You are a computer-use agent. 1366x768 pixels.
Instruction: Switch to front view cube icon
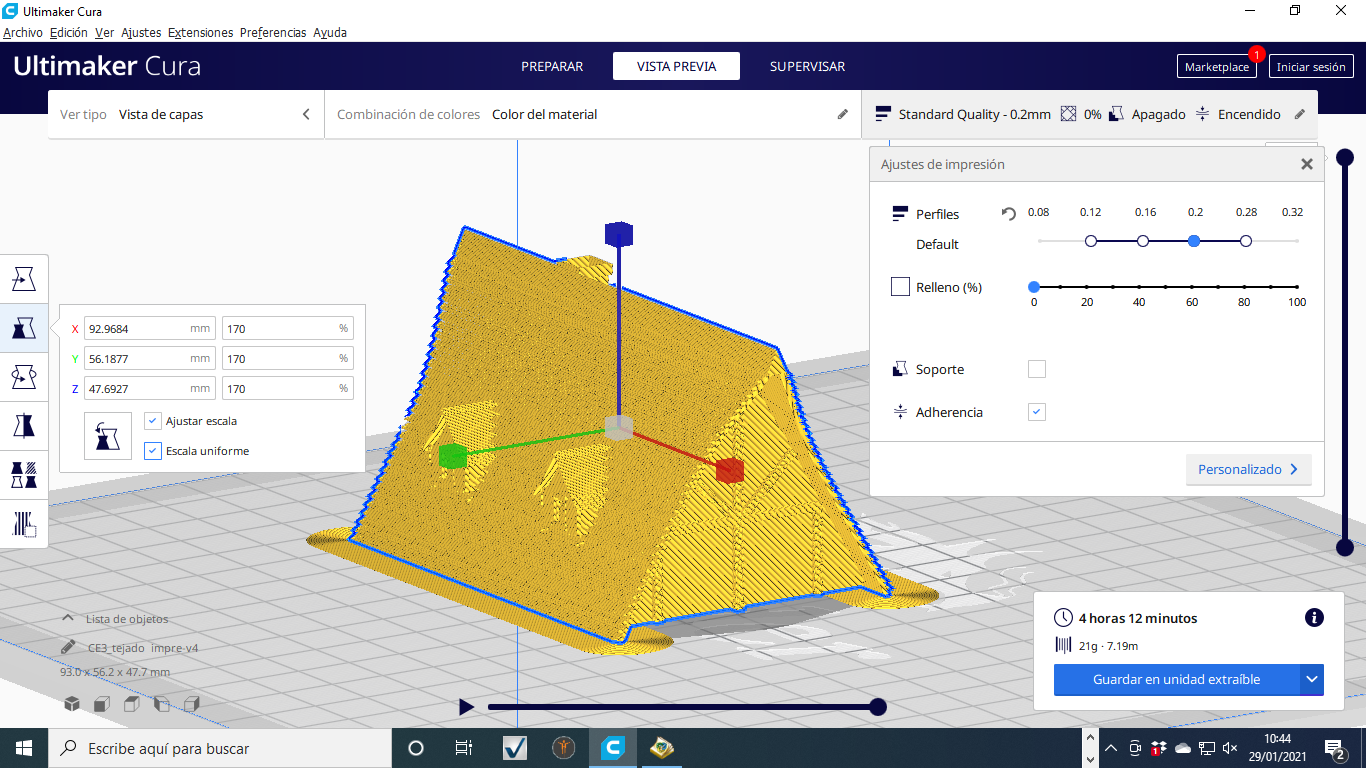pos(102,704)
